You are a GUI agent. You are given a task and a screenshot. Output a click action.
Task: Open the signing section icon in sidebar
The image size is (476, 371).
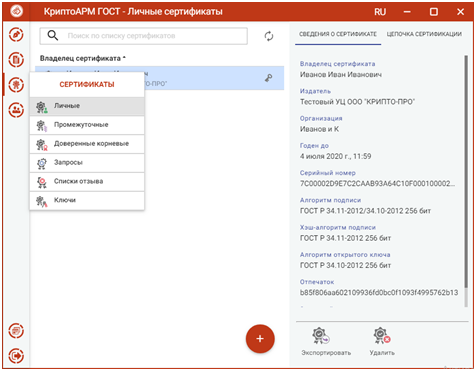[x=16, y=35]
